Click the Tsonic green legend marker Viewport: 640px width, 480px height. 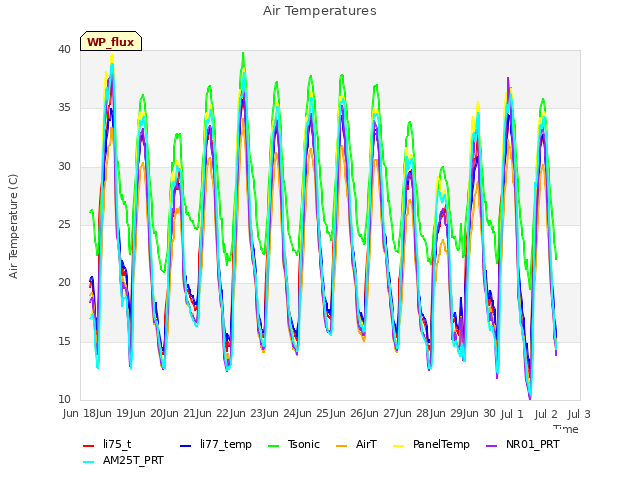(x=273, y=446)
